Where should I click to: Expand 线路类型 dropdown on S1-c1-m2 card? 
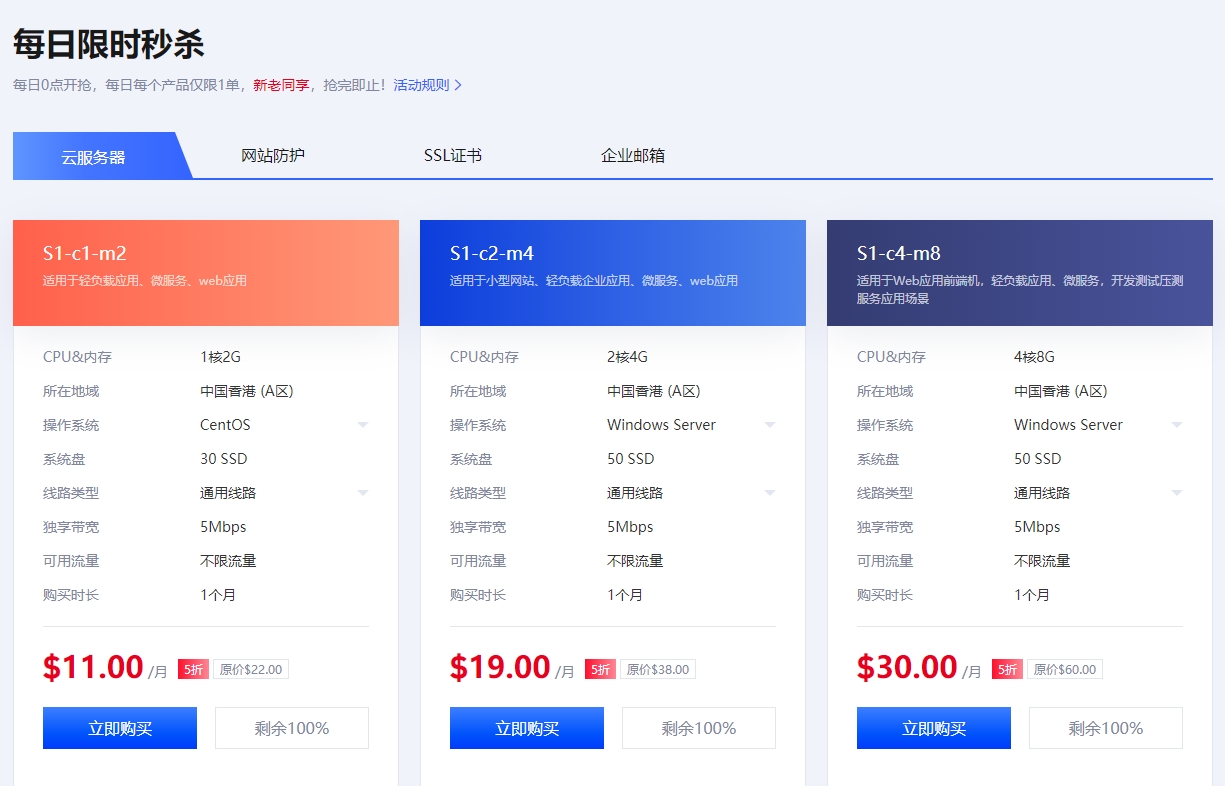[284, 493]
